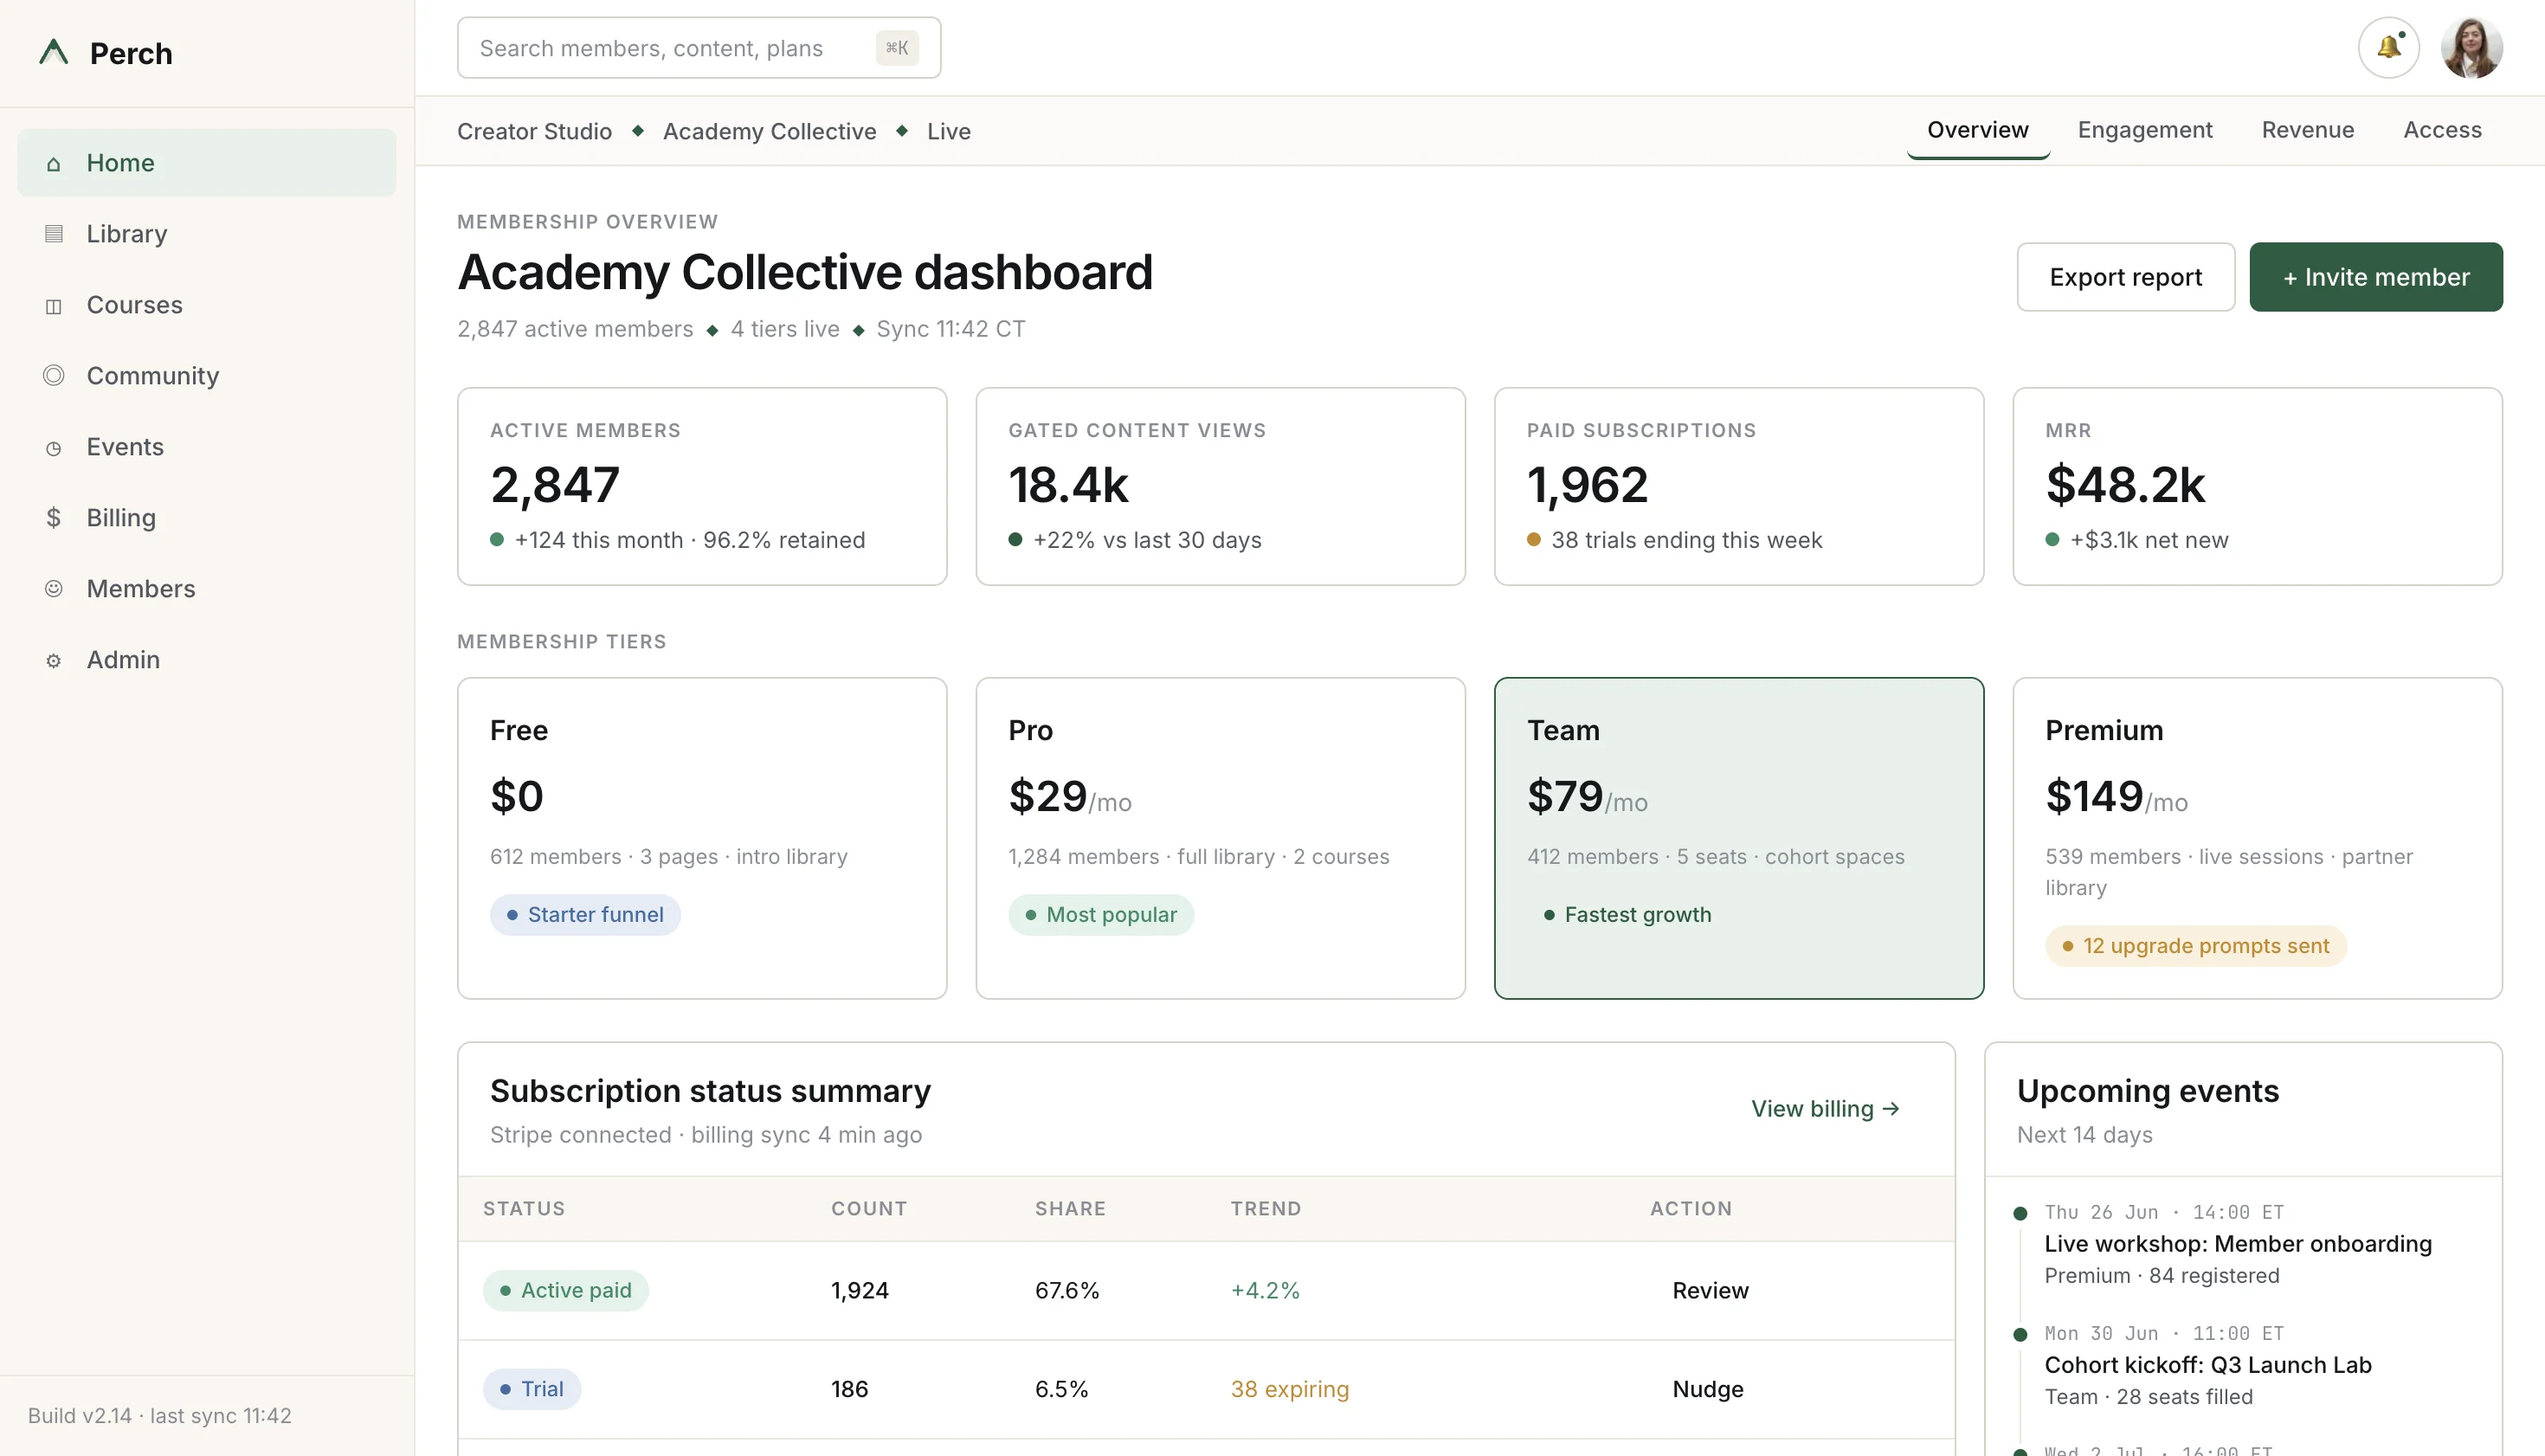Viewport: 2545px width, 1456px height.
Task: Click Nudge action for Trial
Action: [x=1708, y=1390]
